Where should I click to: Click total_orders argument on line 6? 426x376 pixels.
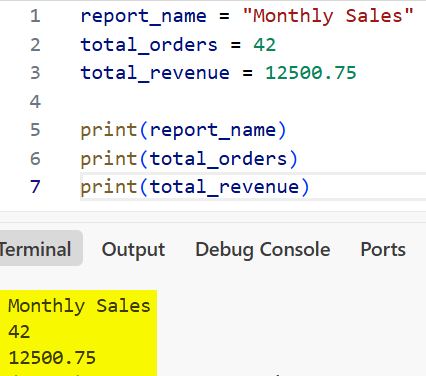point(219,159)
